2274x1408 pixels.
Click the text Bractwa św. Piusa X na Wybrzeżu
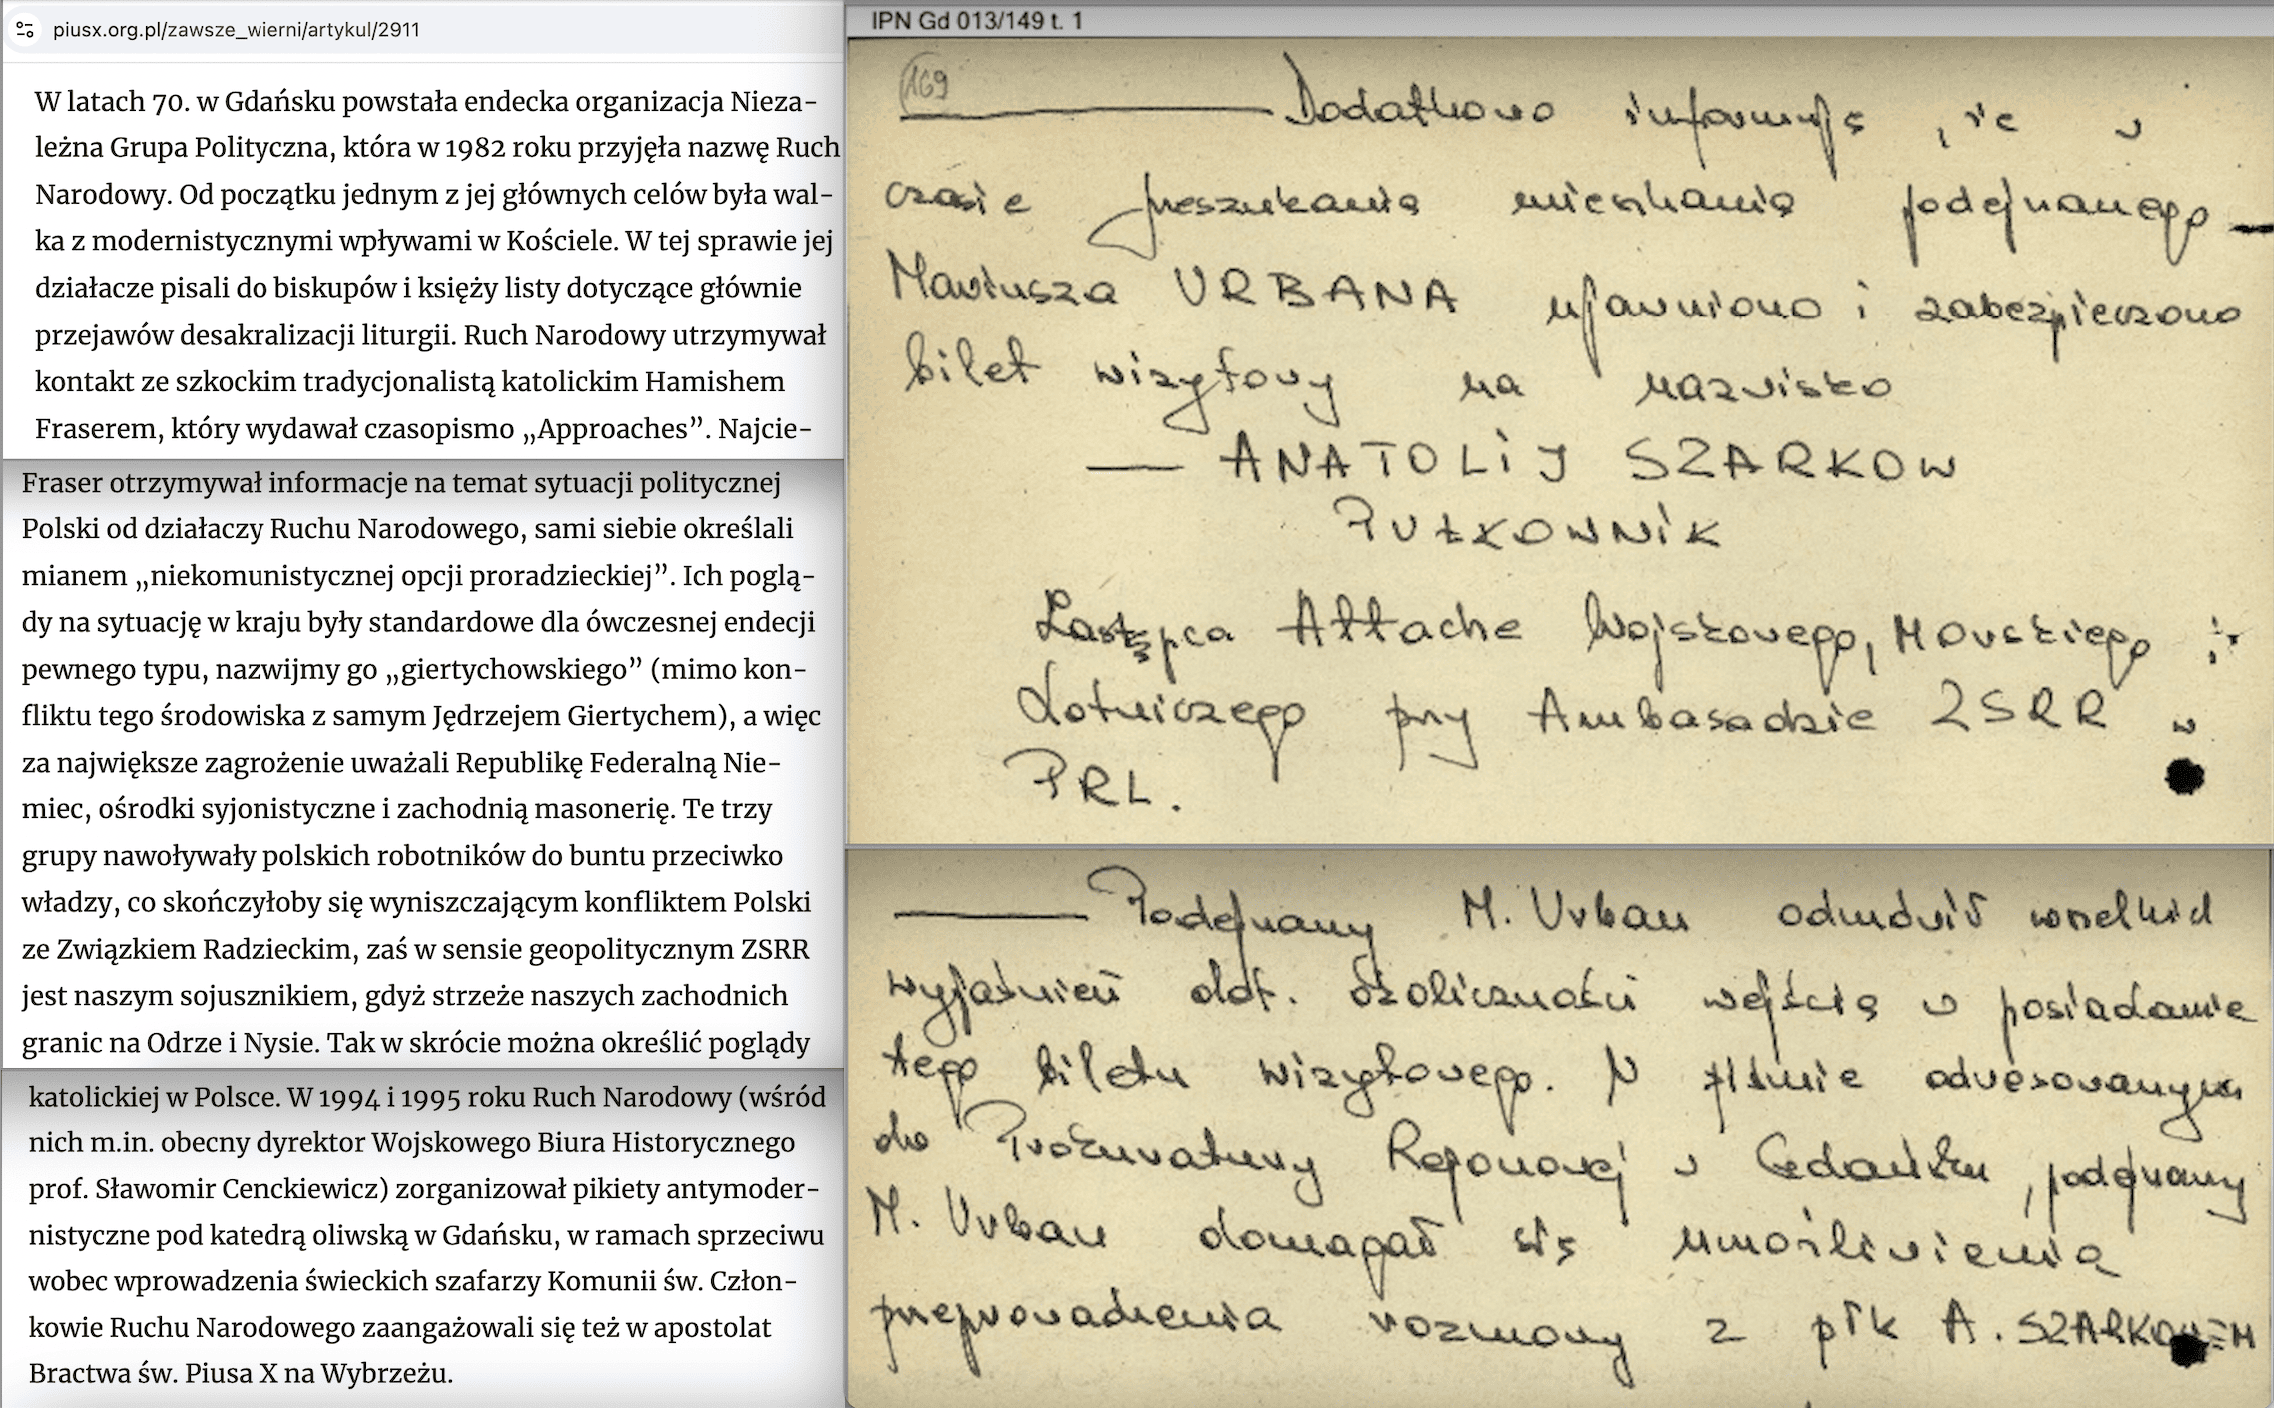[x=240, y=1373]
